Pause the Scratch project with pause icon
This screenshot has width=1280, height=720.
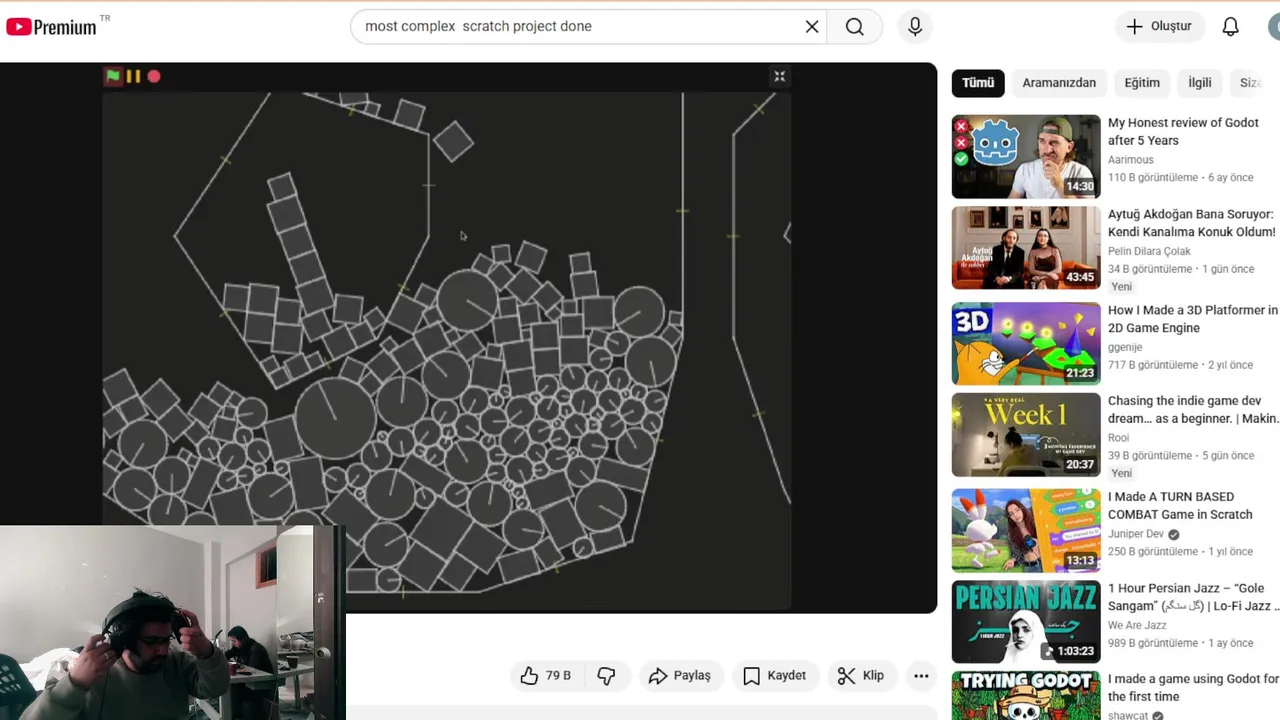tap(133, 76)
